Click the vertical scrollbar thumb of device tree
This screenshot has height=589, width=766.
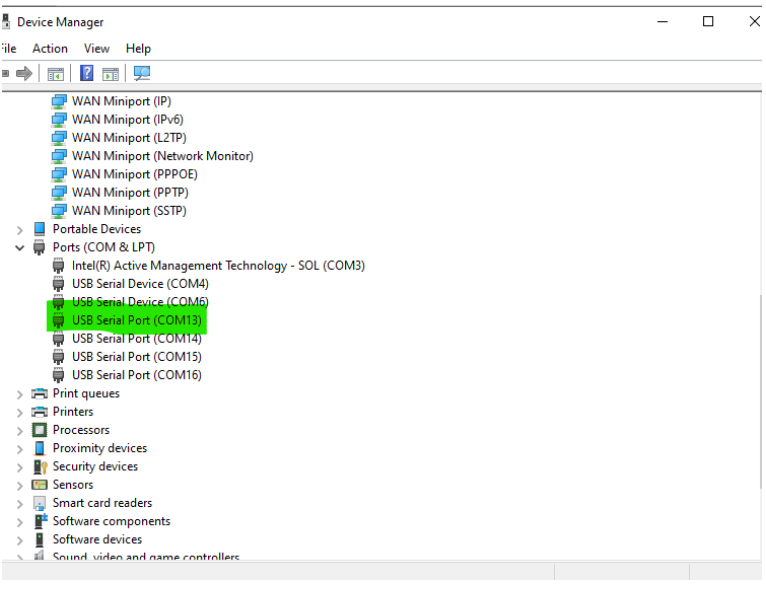click(761, 391)
